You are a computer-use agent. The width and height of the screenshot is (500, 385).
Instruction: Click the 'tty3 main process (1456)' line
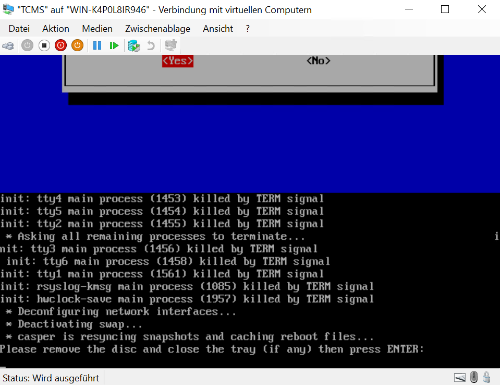point(159,249)
